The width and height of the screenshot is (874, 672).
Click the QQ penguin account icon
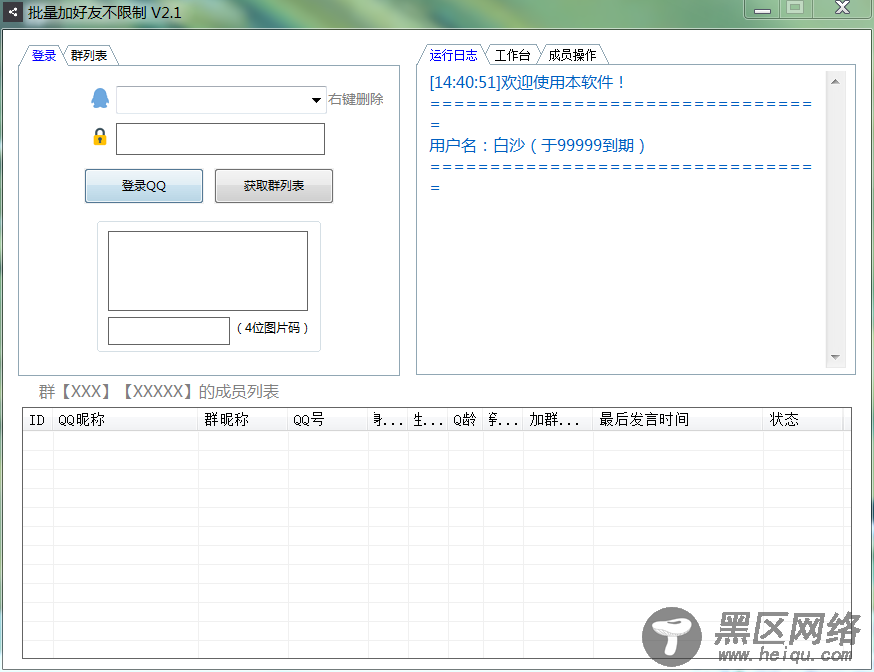point(99,98)
